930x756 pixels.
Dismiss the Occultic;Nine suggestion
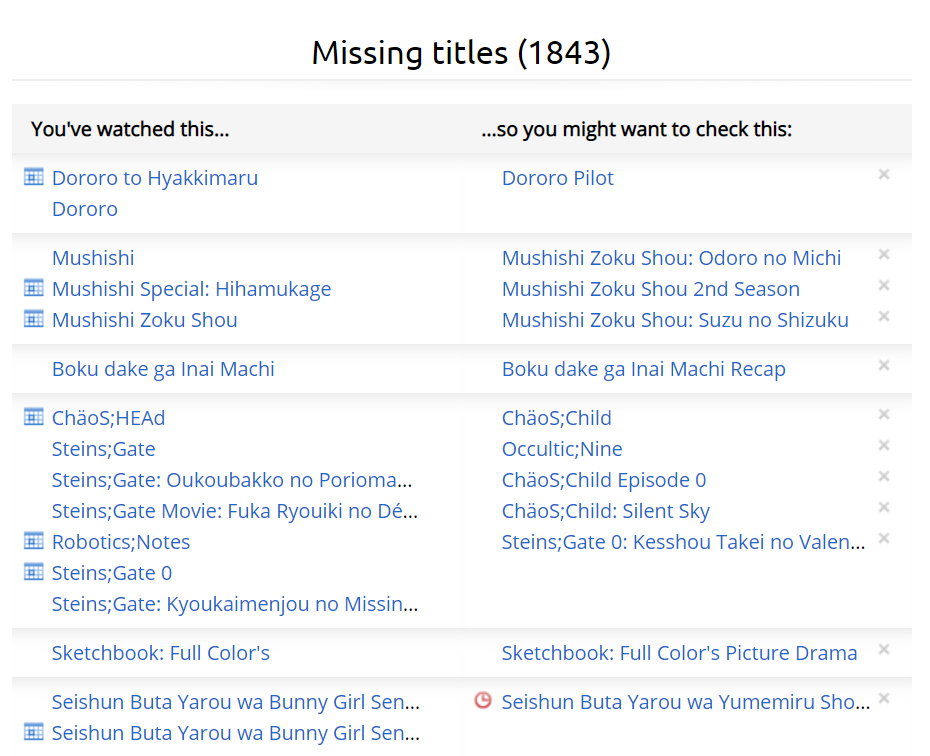[x=884, y=445]
